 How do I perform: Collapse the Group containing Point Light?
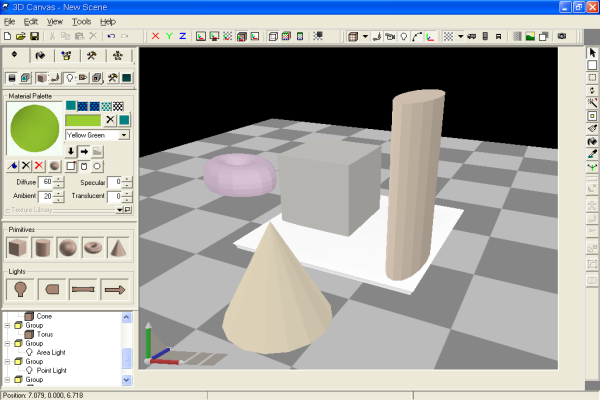(x=7, y=361)
